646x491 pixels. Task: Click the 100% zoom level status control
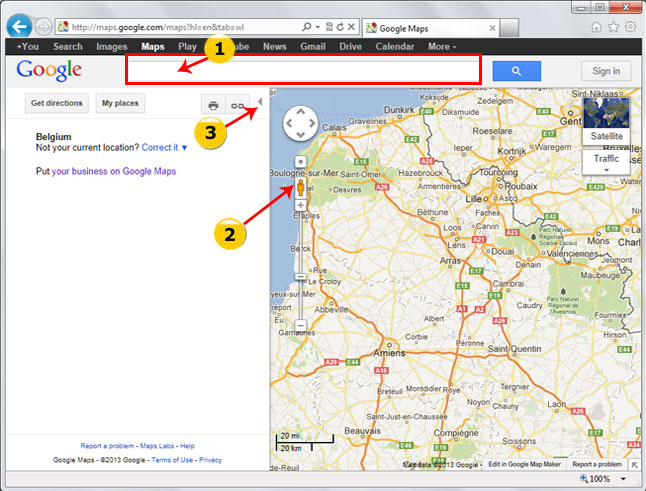(595, 479)
